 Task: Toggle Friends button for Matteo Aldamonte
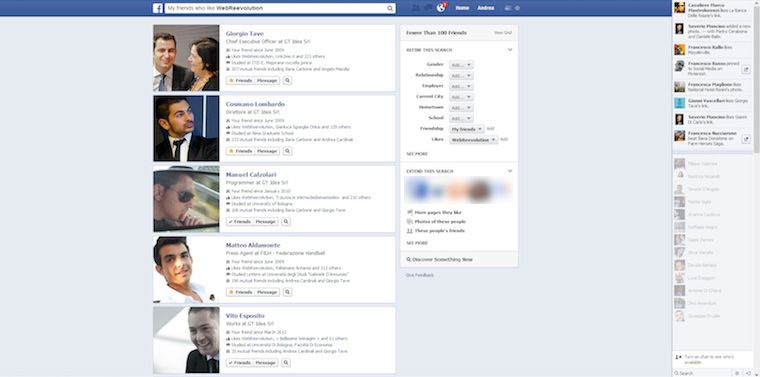[x=240, y=292]
